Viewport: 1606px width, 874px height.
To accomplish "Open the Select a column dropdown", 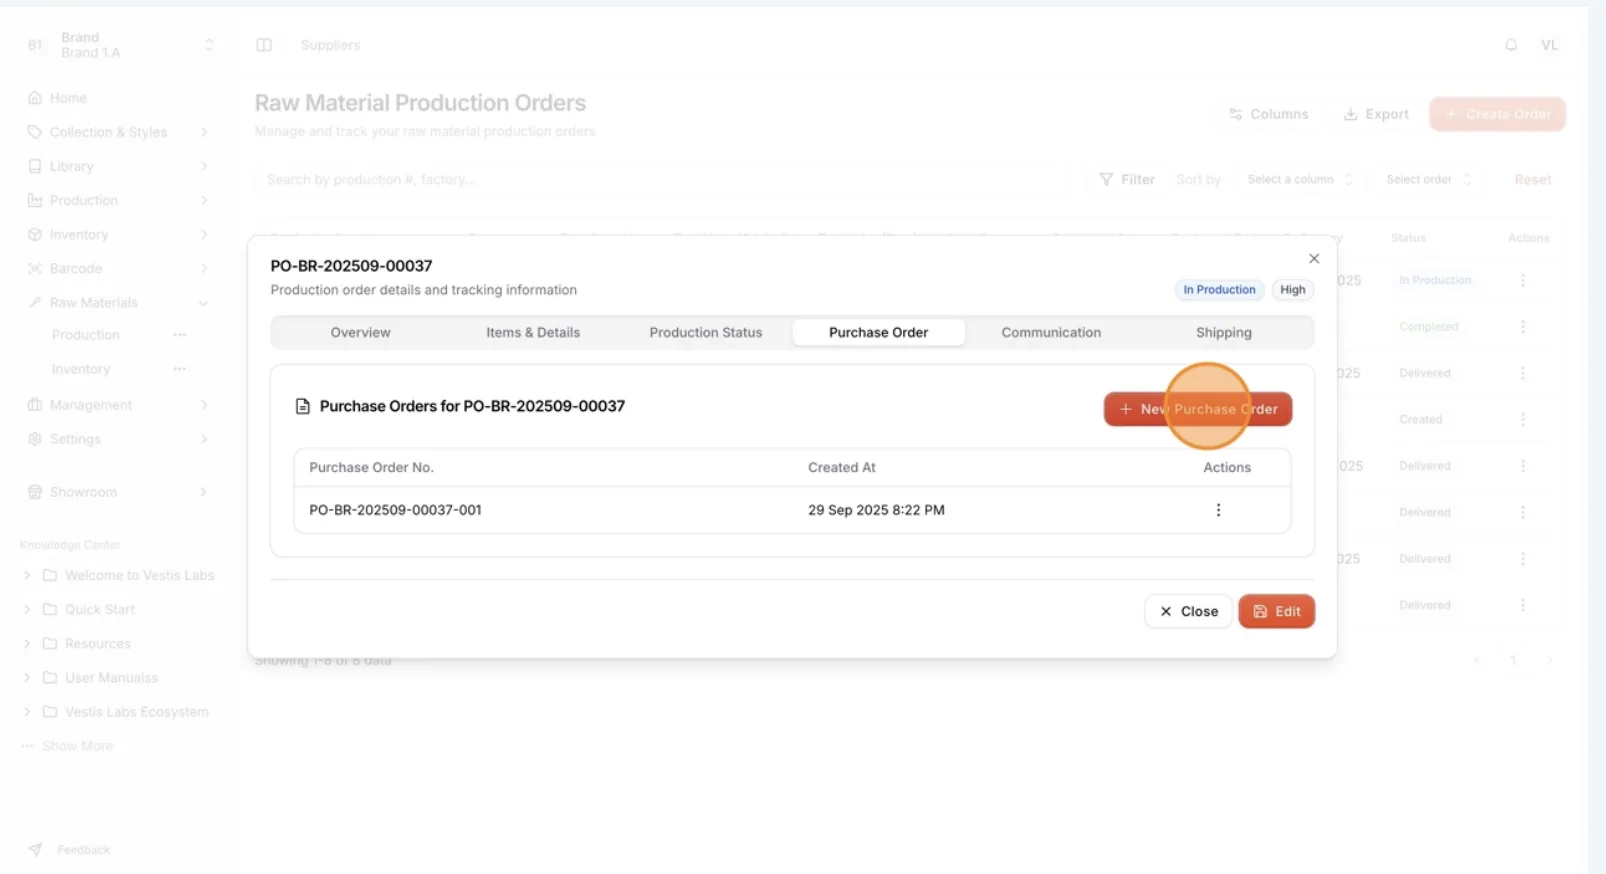I will pos(1300,180).
